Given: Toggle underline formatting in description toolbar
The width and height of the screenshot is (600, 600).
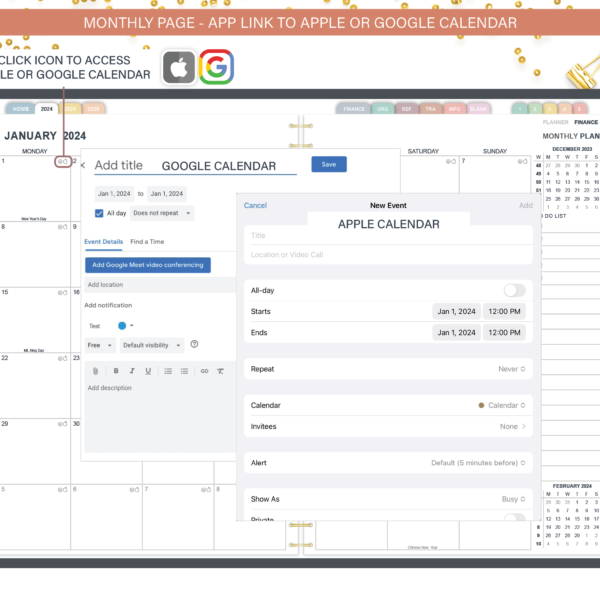Looking at the screenshot, I should pyautogui.click(x=148, y=371).
